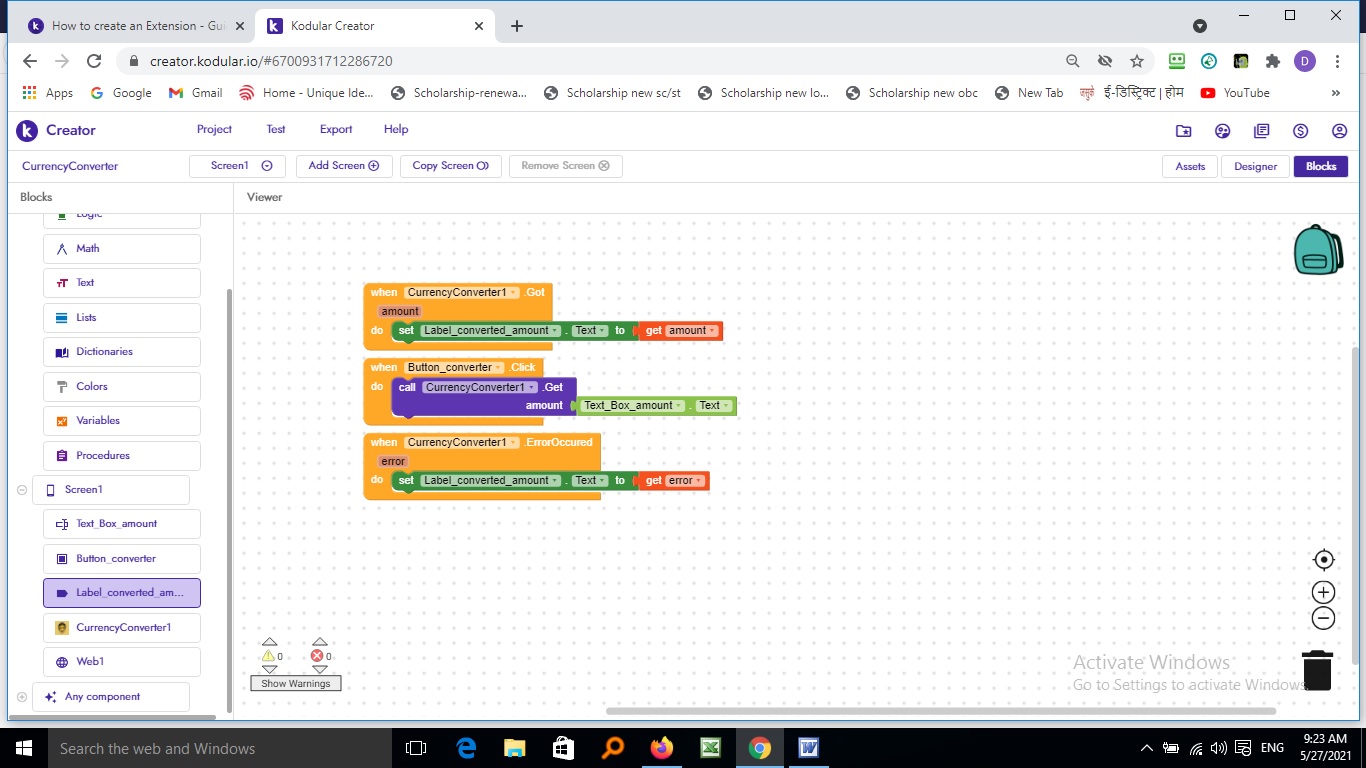Click the trash can in the workspace

(1317, 670)
